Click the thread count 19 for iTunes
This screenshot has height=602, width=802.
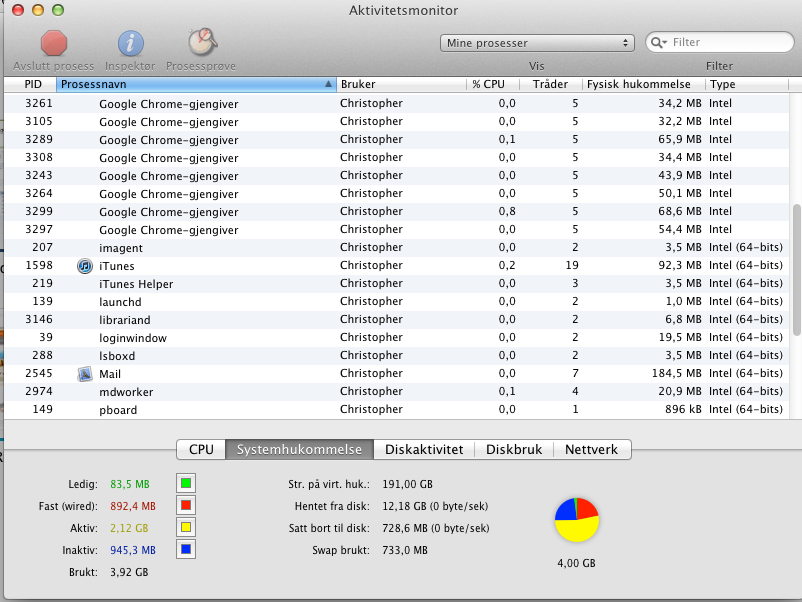pyautogui.click(x=572, y=265)
